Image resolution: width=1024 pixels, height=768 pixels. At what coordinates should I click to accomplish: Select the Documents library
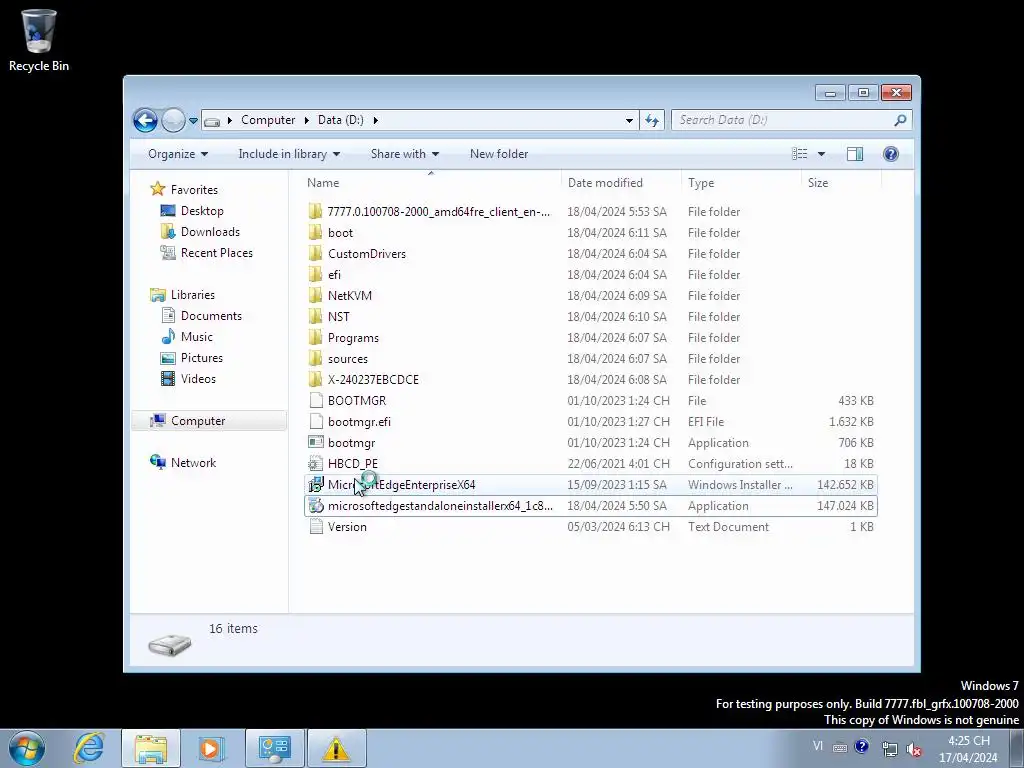211,316
